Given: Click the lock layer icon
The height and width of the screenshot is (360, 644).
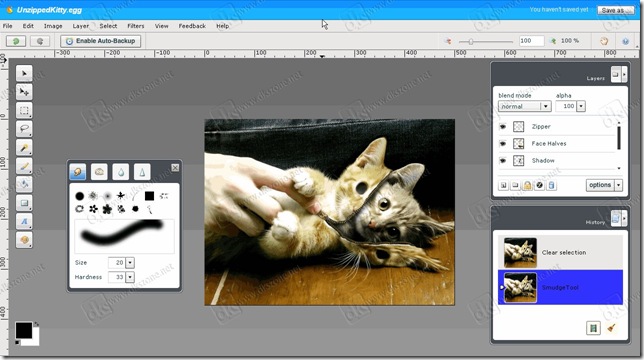Looking at the screenshot, I should 527,186.
